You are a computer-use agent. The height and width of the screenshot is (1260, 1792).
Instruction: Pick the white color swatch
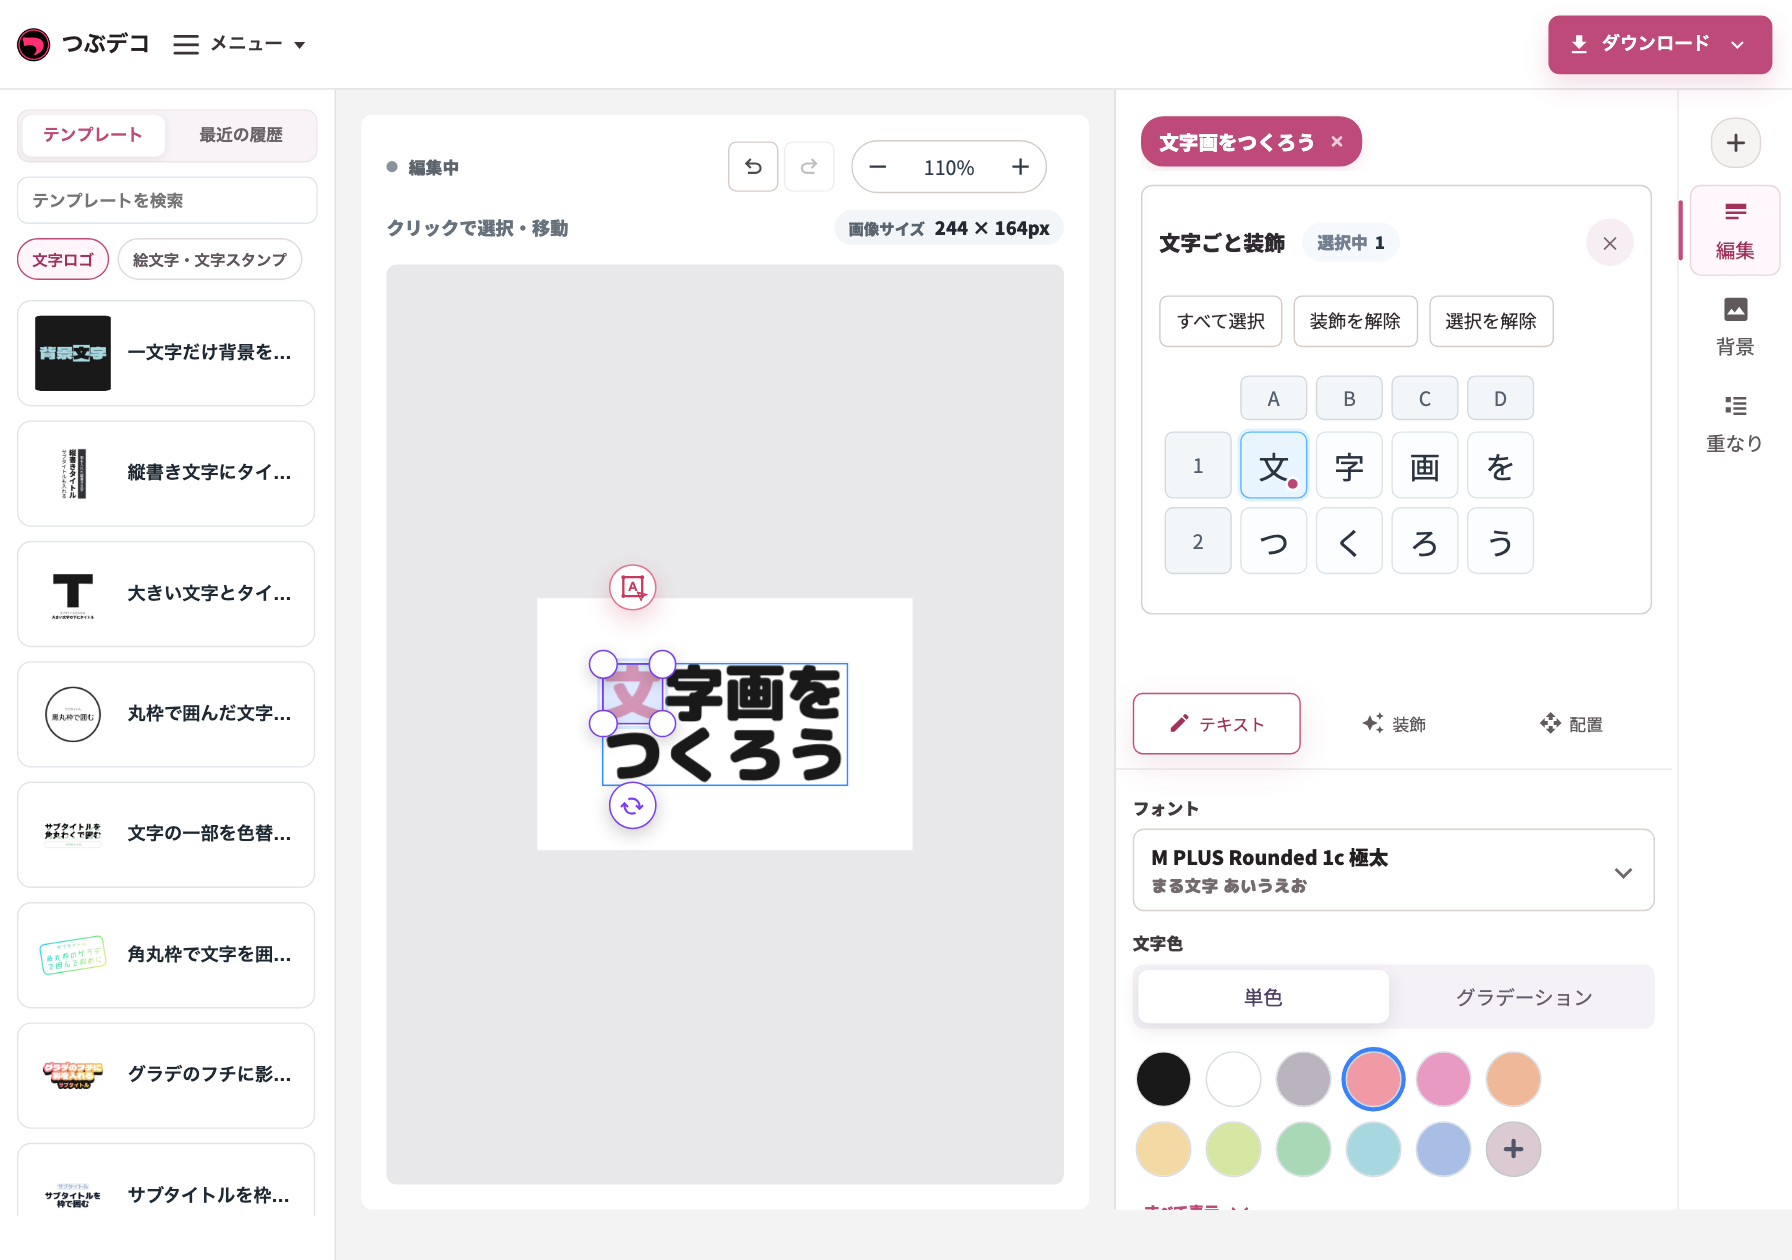(1233, 1079)
